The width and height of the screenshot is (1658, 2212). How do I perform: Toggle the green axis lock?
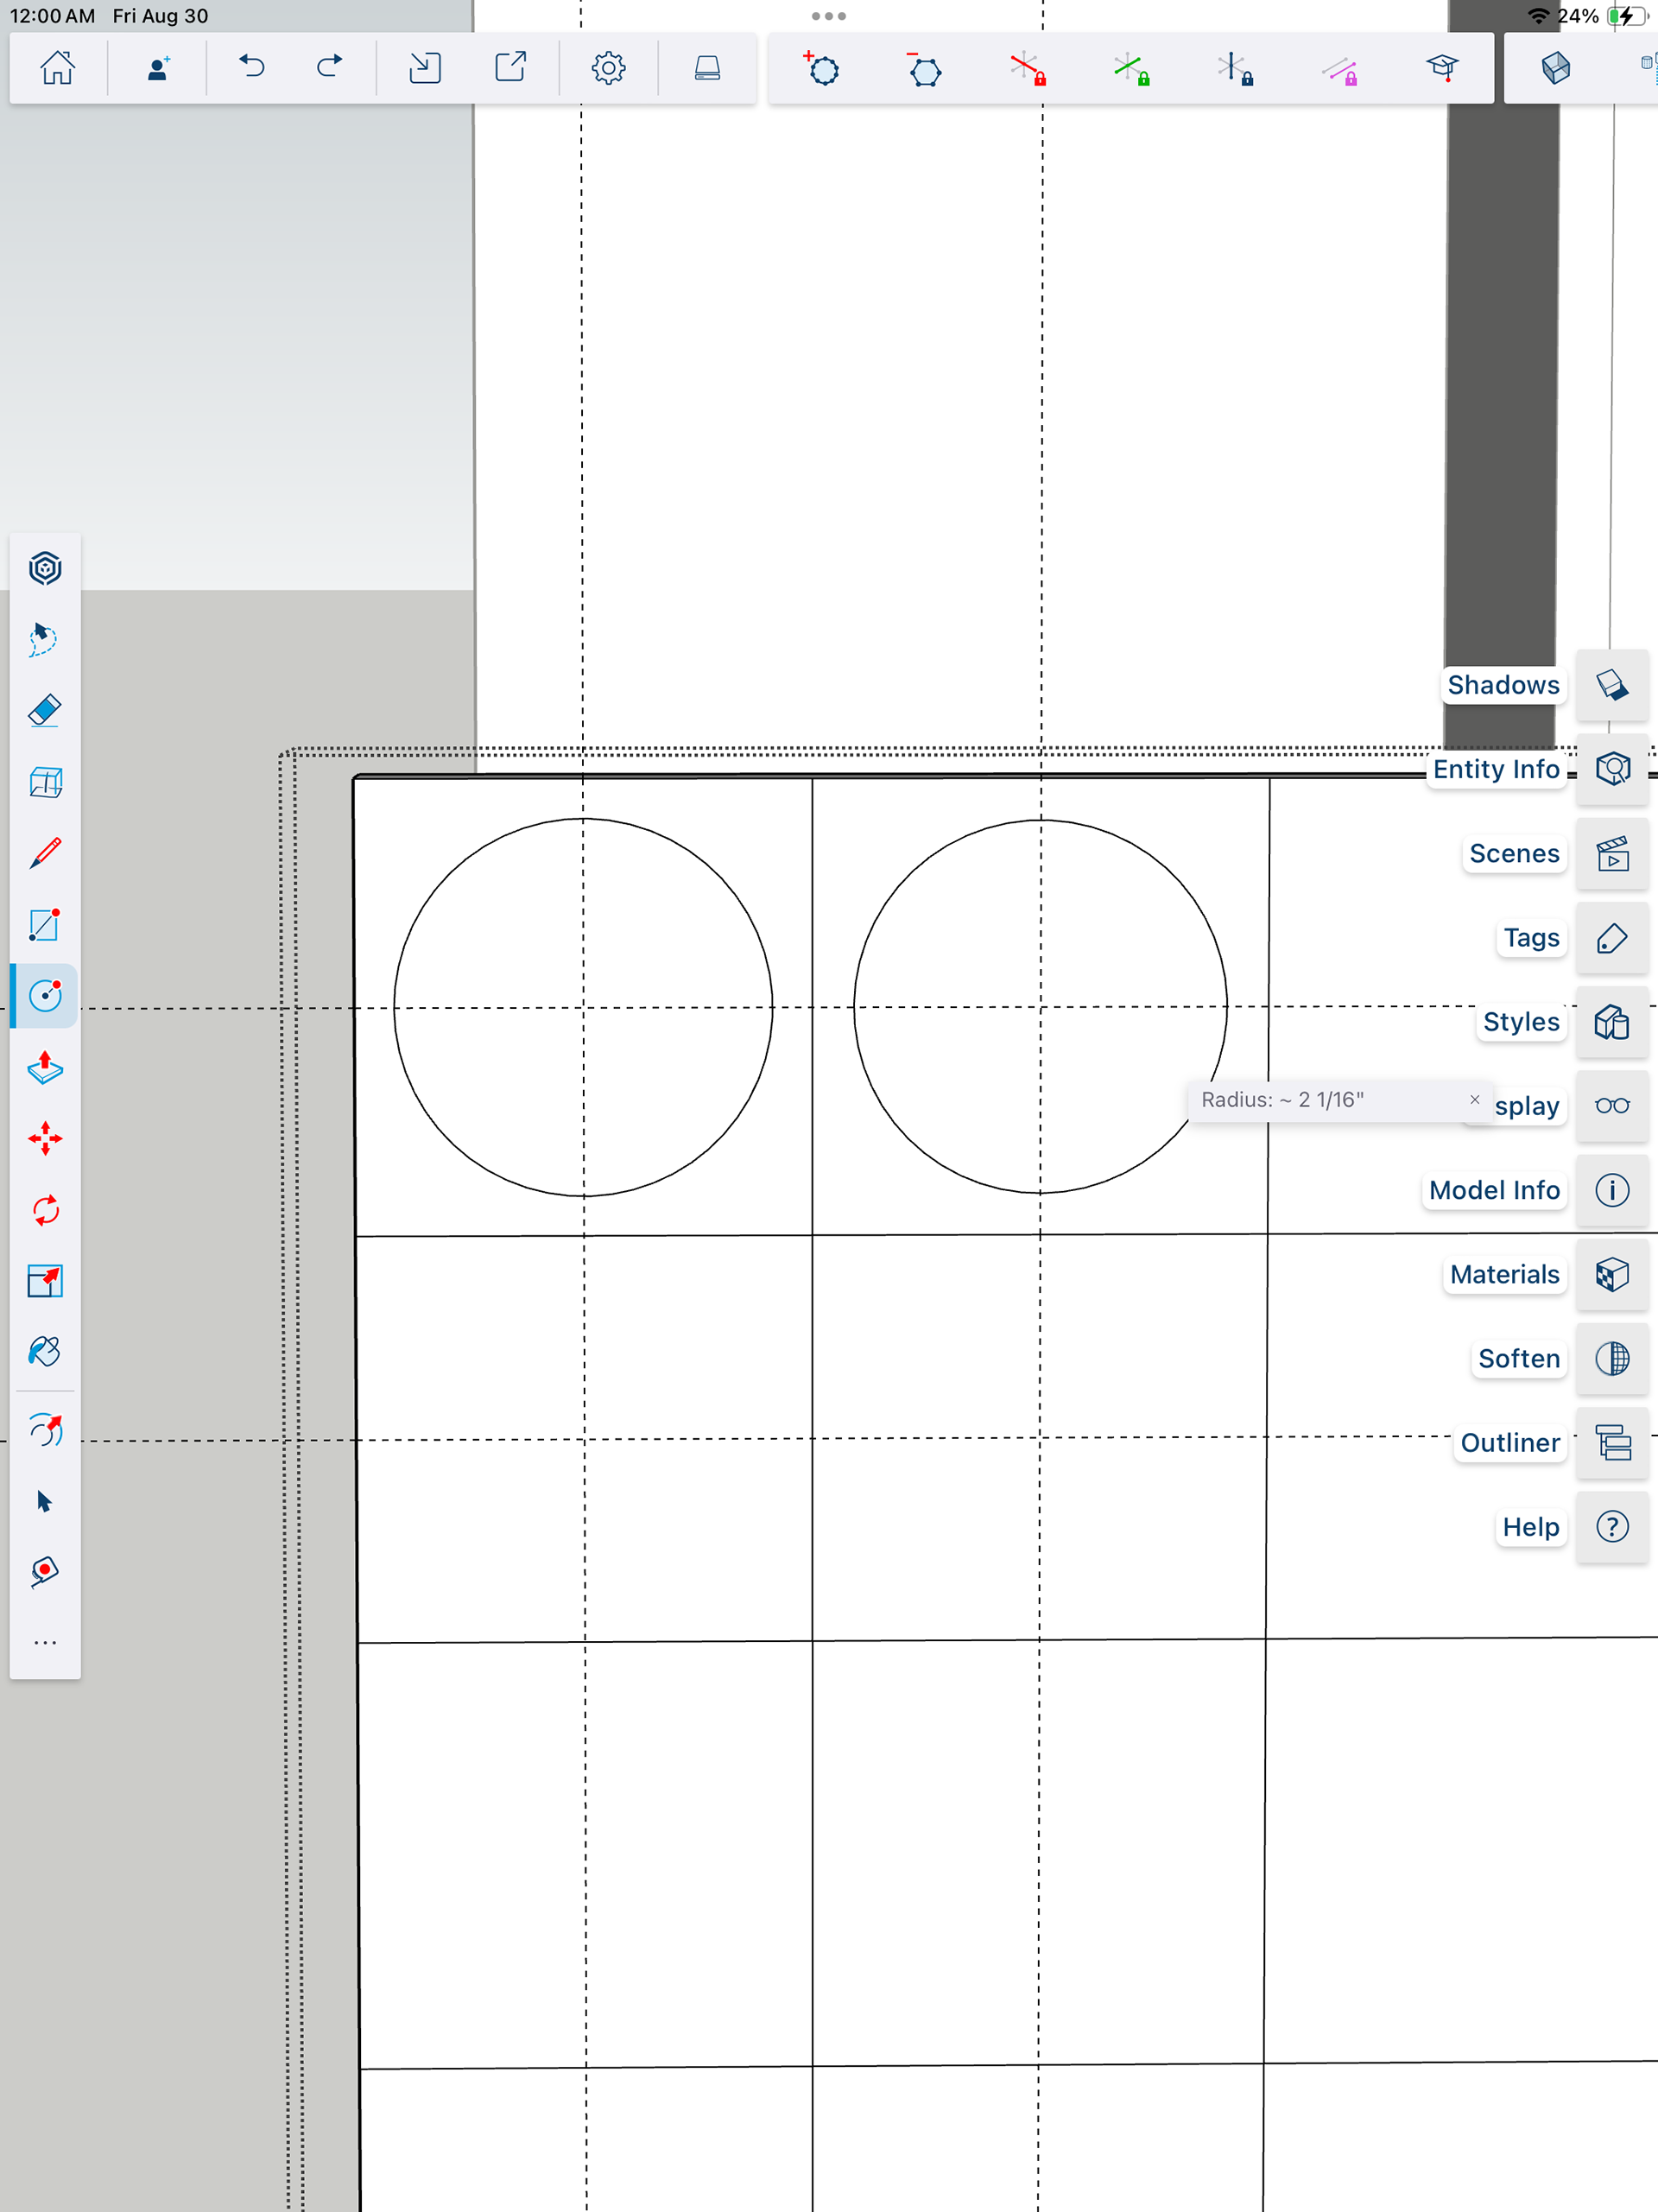1131,69
